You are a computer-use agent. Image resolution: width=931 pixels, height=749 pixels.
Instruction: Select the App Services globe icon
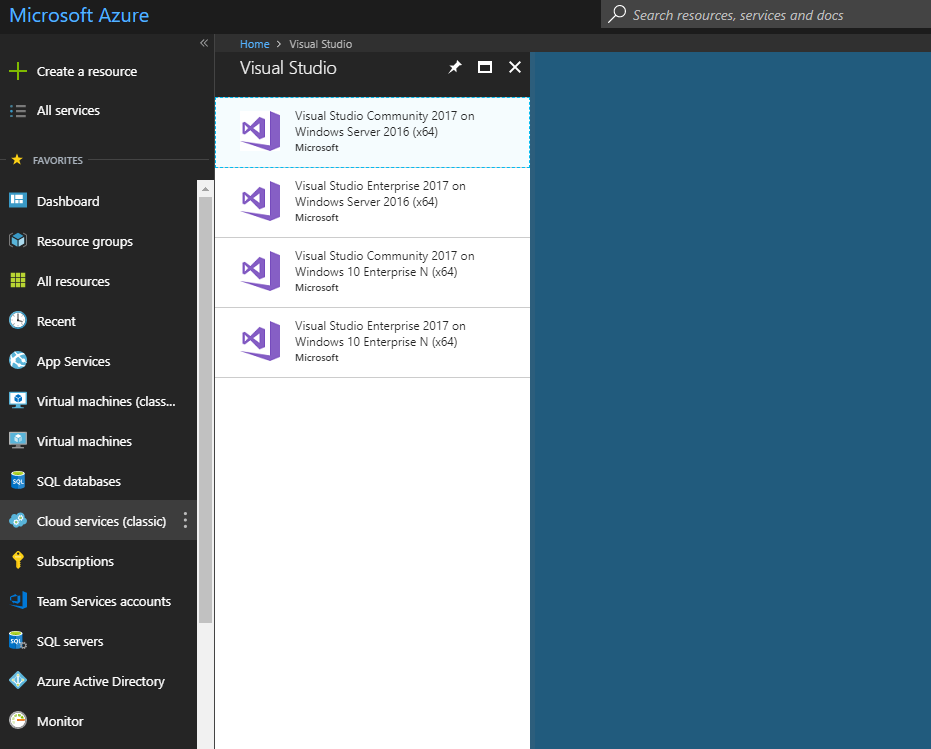[x=18, y=361]
